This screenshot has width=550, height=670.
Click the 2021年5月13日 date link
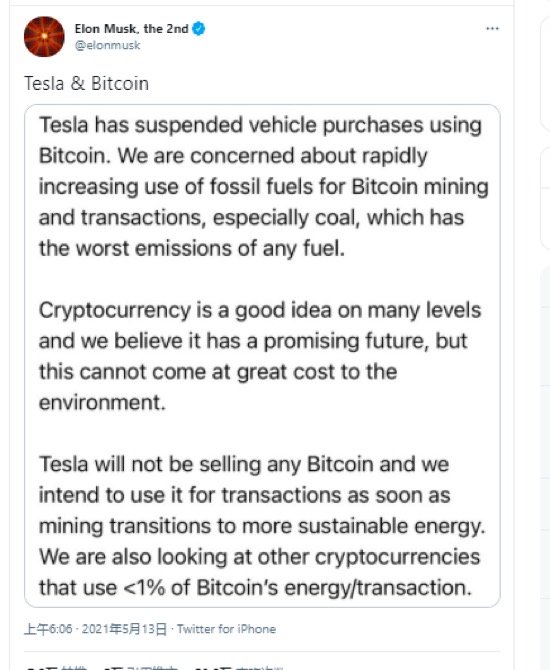pyautogui.click(x=124, y=629)
